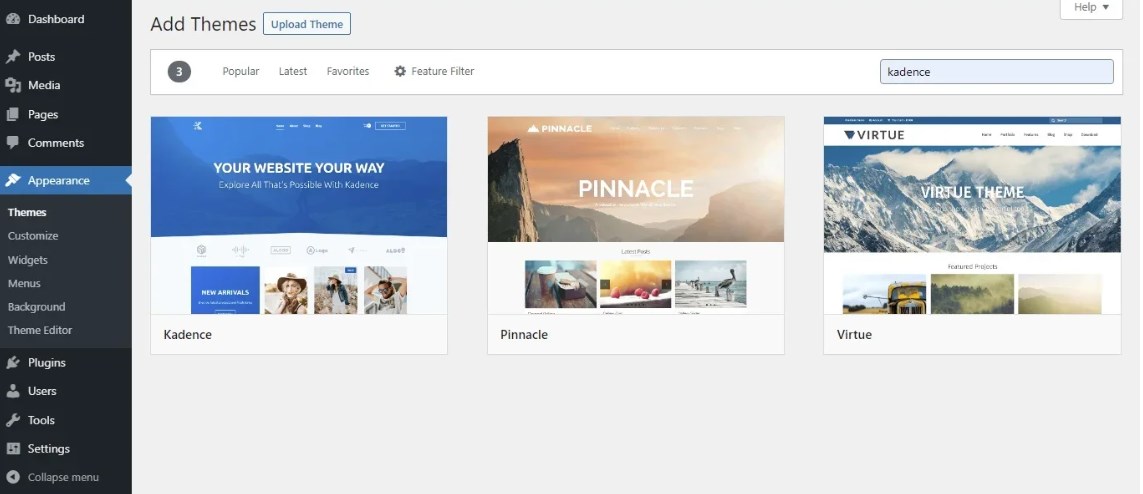The image size is (1143, 494).
Task: Click the Upload Theme button
Action: [x=307, y=24]
